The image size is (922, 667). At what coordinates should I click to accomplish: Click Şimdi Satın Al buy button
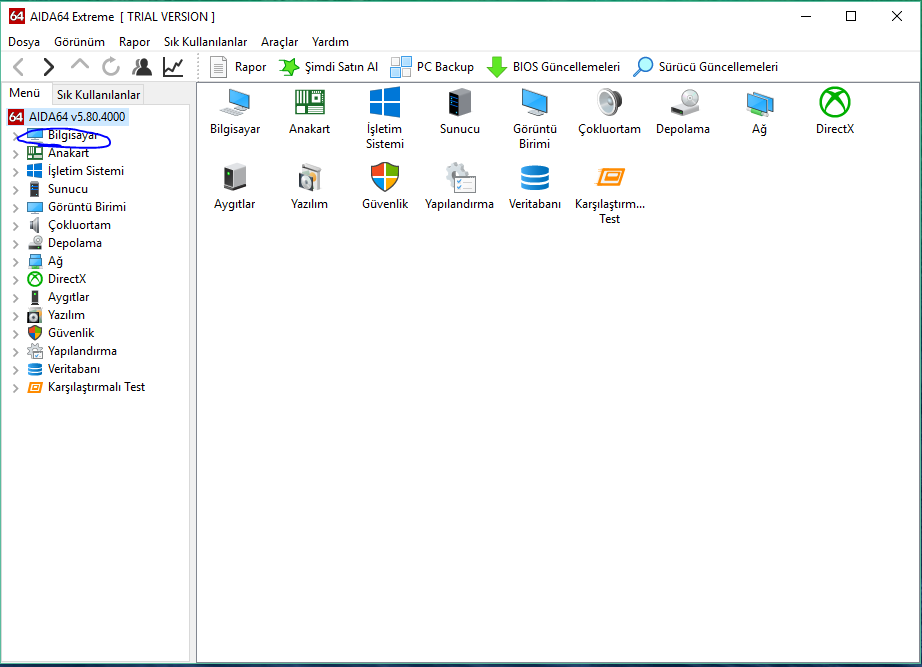[329, 67]
